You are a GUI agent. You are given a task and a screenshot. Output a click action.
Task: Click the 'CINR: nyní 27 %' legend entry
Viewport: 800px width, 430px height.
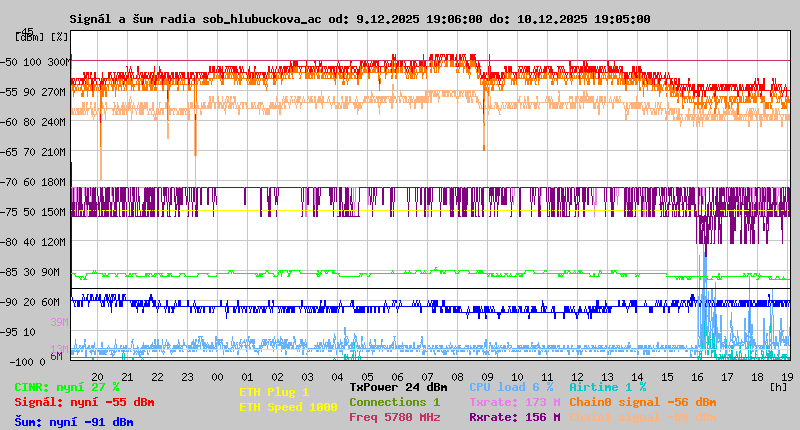pyautogui.click(x=67, y=387)
